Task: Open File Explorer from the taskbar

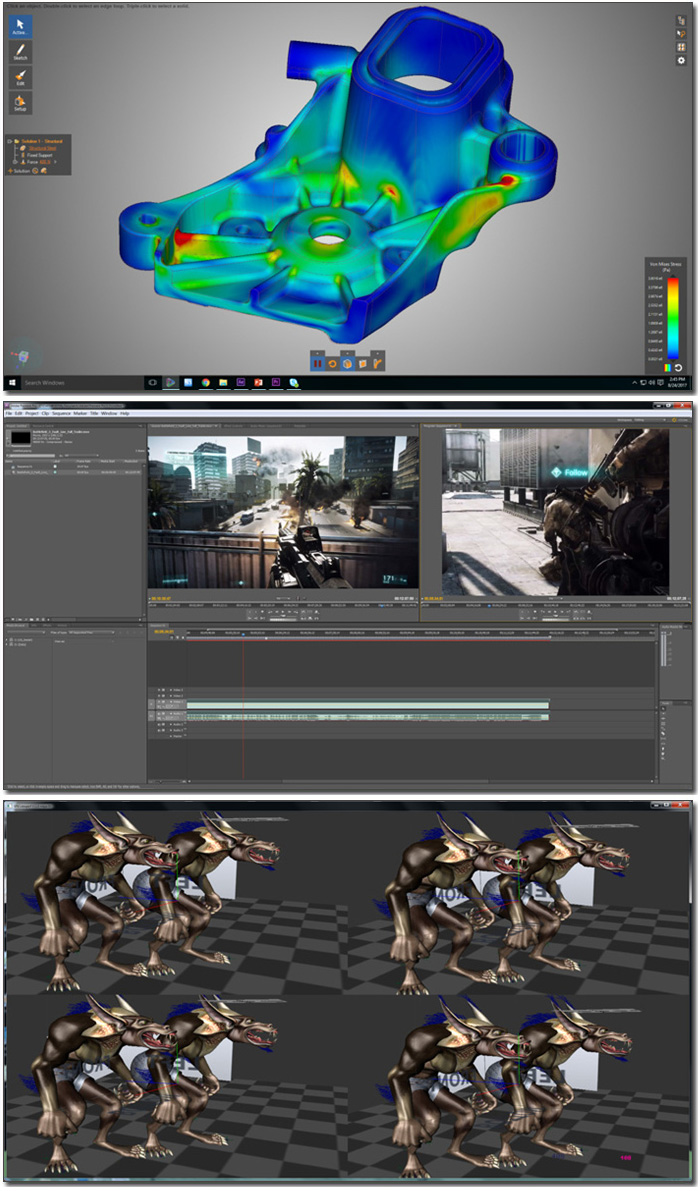Action: [x=223, y=383]
